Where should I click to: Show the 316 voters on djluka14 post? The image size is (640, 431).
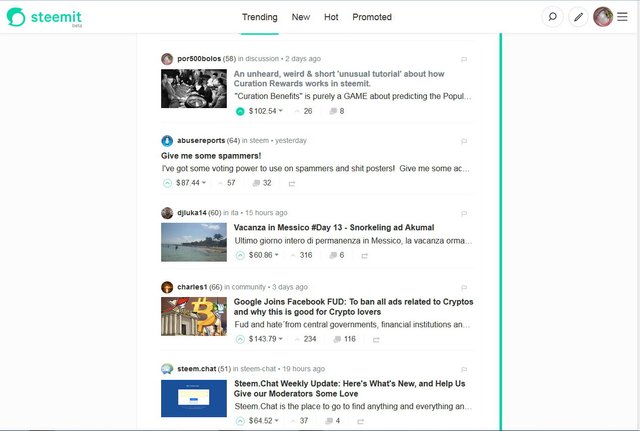[302, 255]
